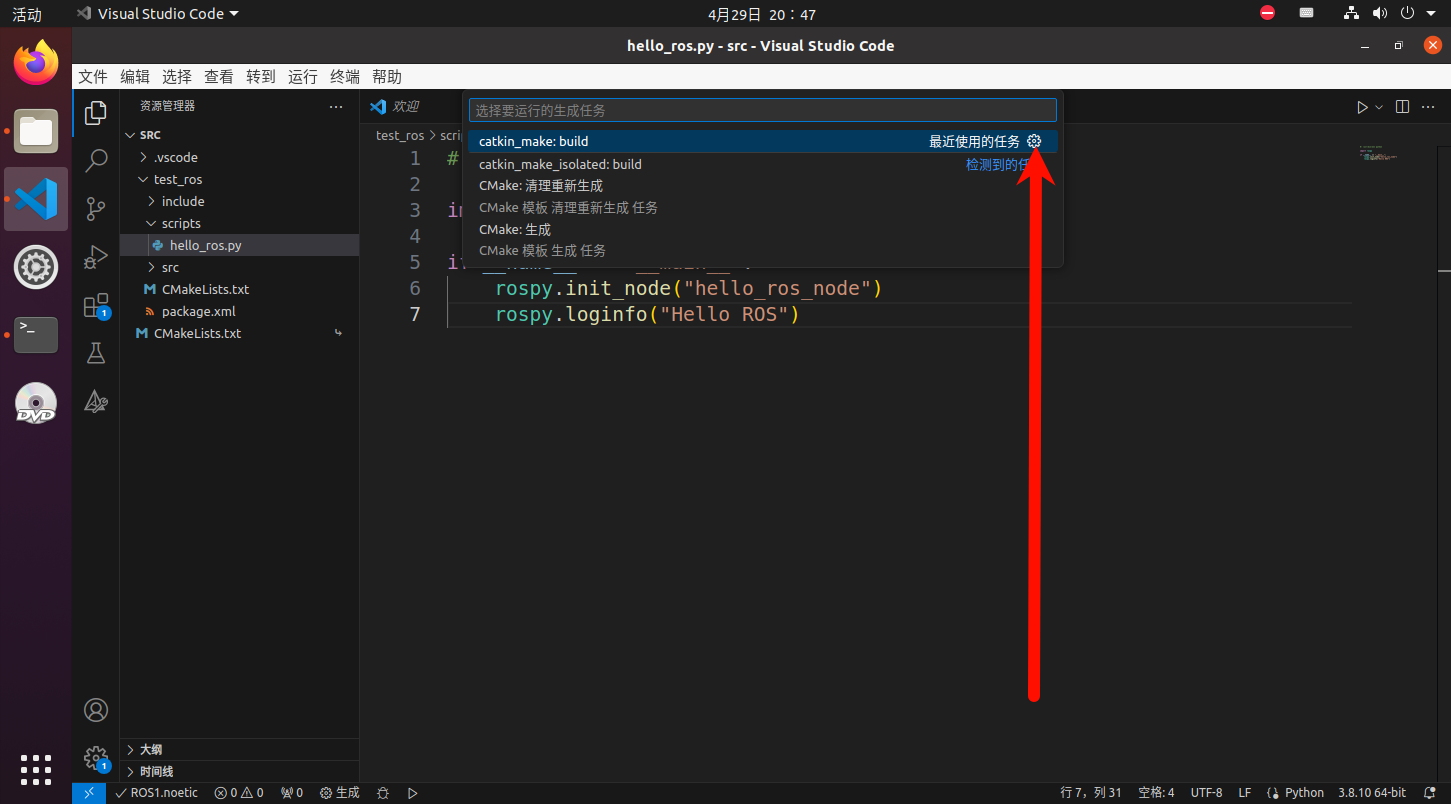Screen dimensions: 1451x804
Task: Open the 查看 (View) menu
Action: [219, 77]
